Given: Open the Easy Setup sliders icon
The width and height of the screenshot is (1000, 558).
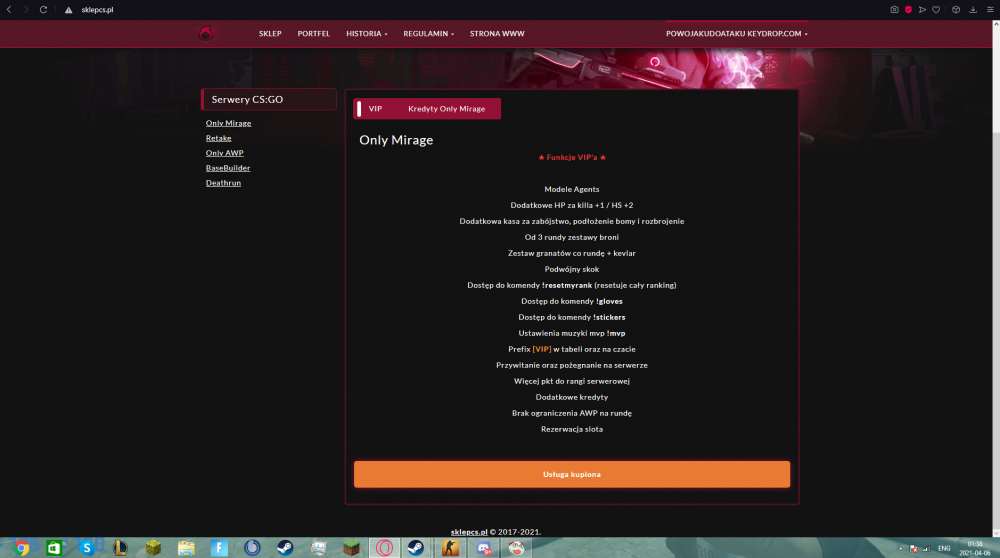Looking at the screenshot, I should pos(990,10).
